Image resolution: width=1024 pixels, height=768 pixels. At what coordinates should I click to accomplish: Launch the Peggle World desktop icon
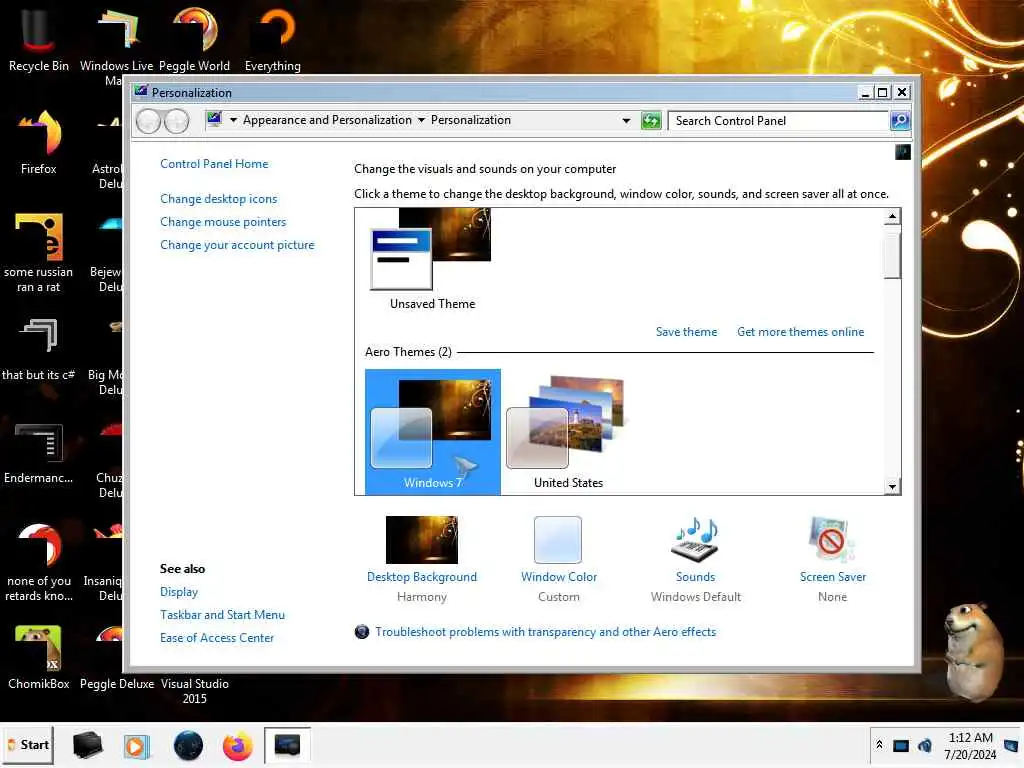point(194,38)
